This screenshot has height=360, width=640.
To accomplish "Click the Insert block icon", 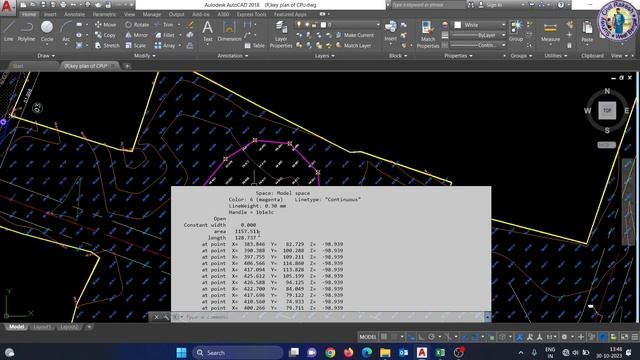I will pyautogui.click(x=391, y=31).
